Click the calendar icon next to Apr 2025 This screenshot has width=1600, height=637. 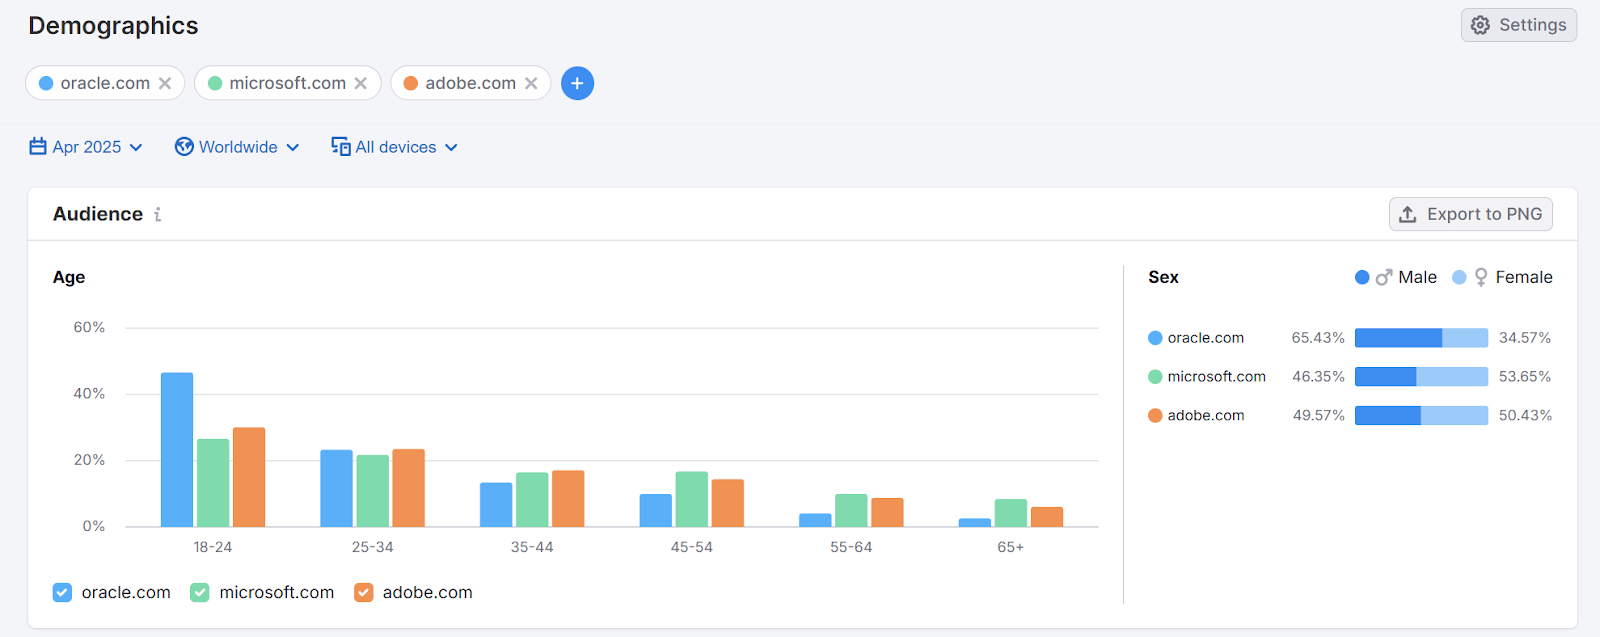(38, 147)
